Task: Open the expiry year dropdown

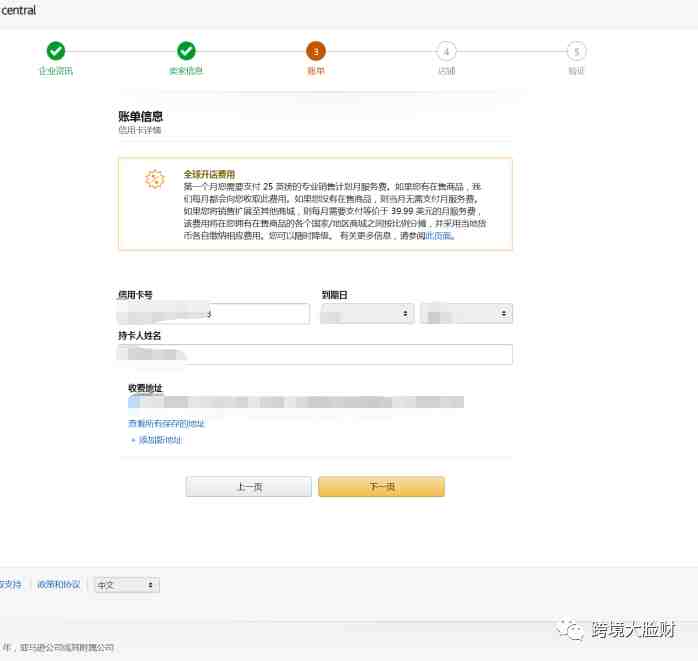Action: tap(467, 313)
